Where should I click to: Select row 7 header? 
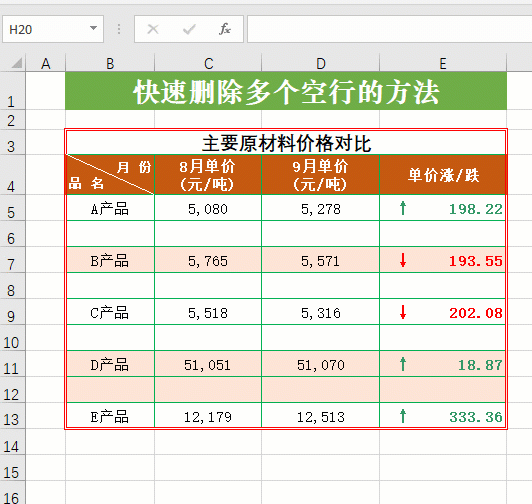[13, 260]
